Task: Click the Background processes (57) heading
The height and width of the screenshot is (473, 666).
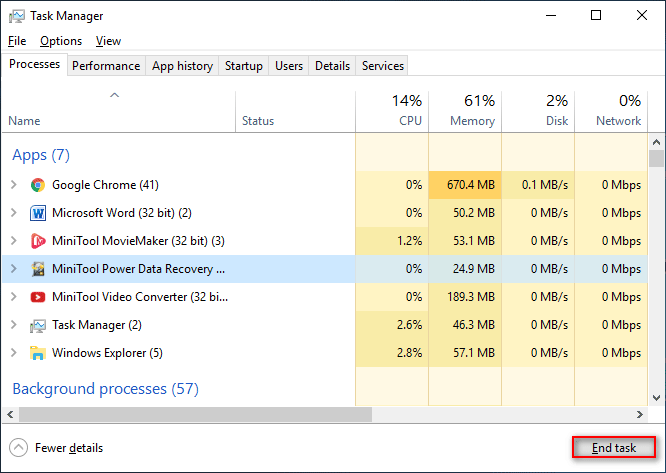Action: point(105,389)
